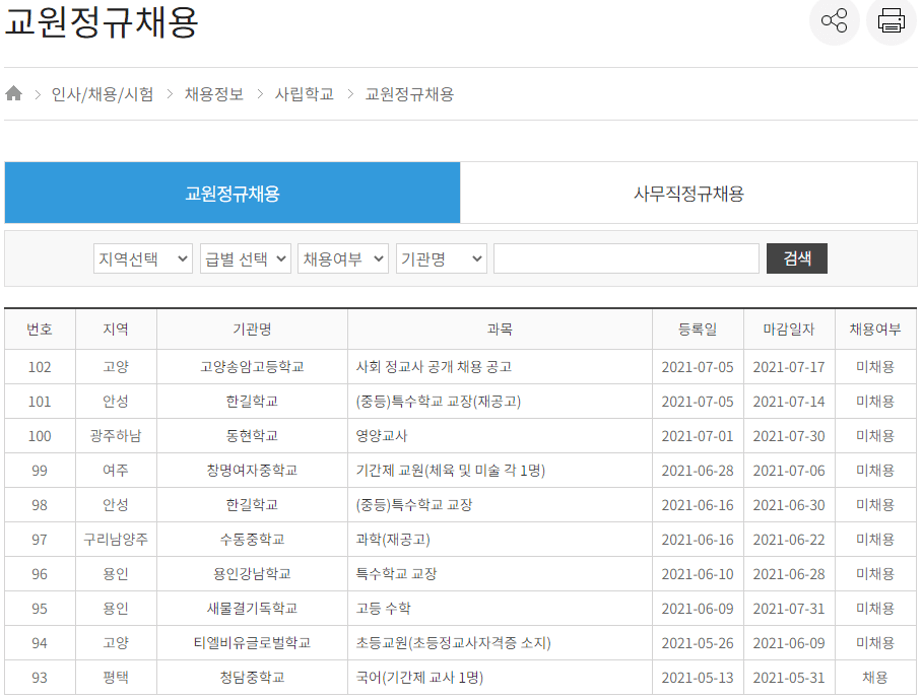Open 사회 정교사 공개 채용 공고 posting
The width and height of the screenshot is (921, 697).
[x=433, y=367]
